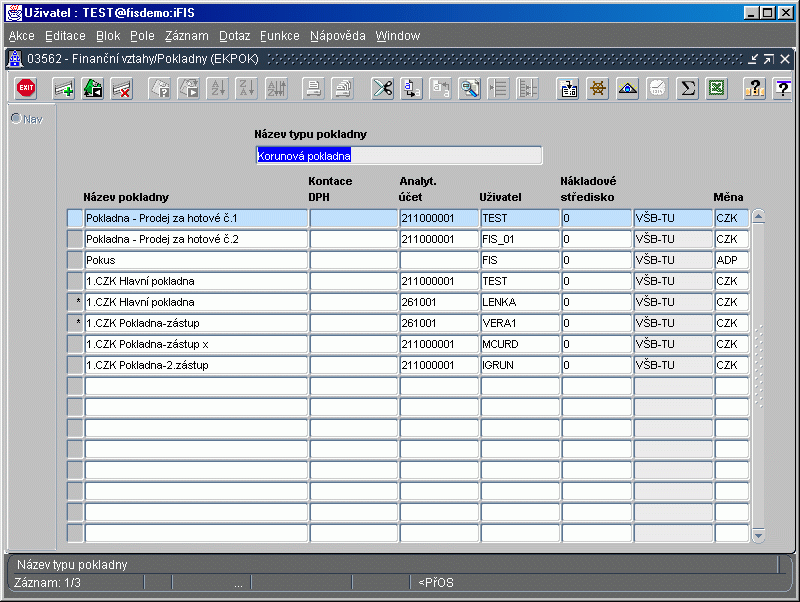The image size is (800, 602).
Task: Click the user cell 'IGRUN'
Action: click(x=520, y=365)
